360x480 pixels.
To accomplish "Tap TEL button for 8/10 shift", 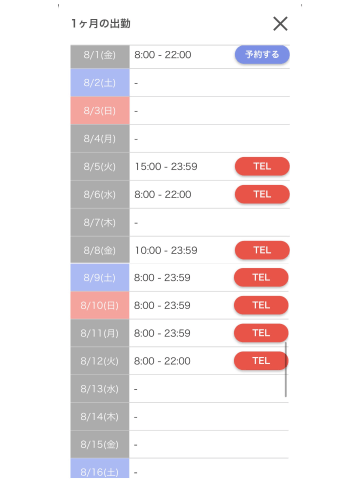I will (x=261, y=305).
